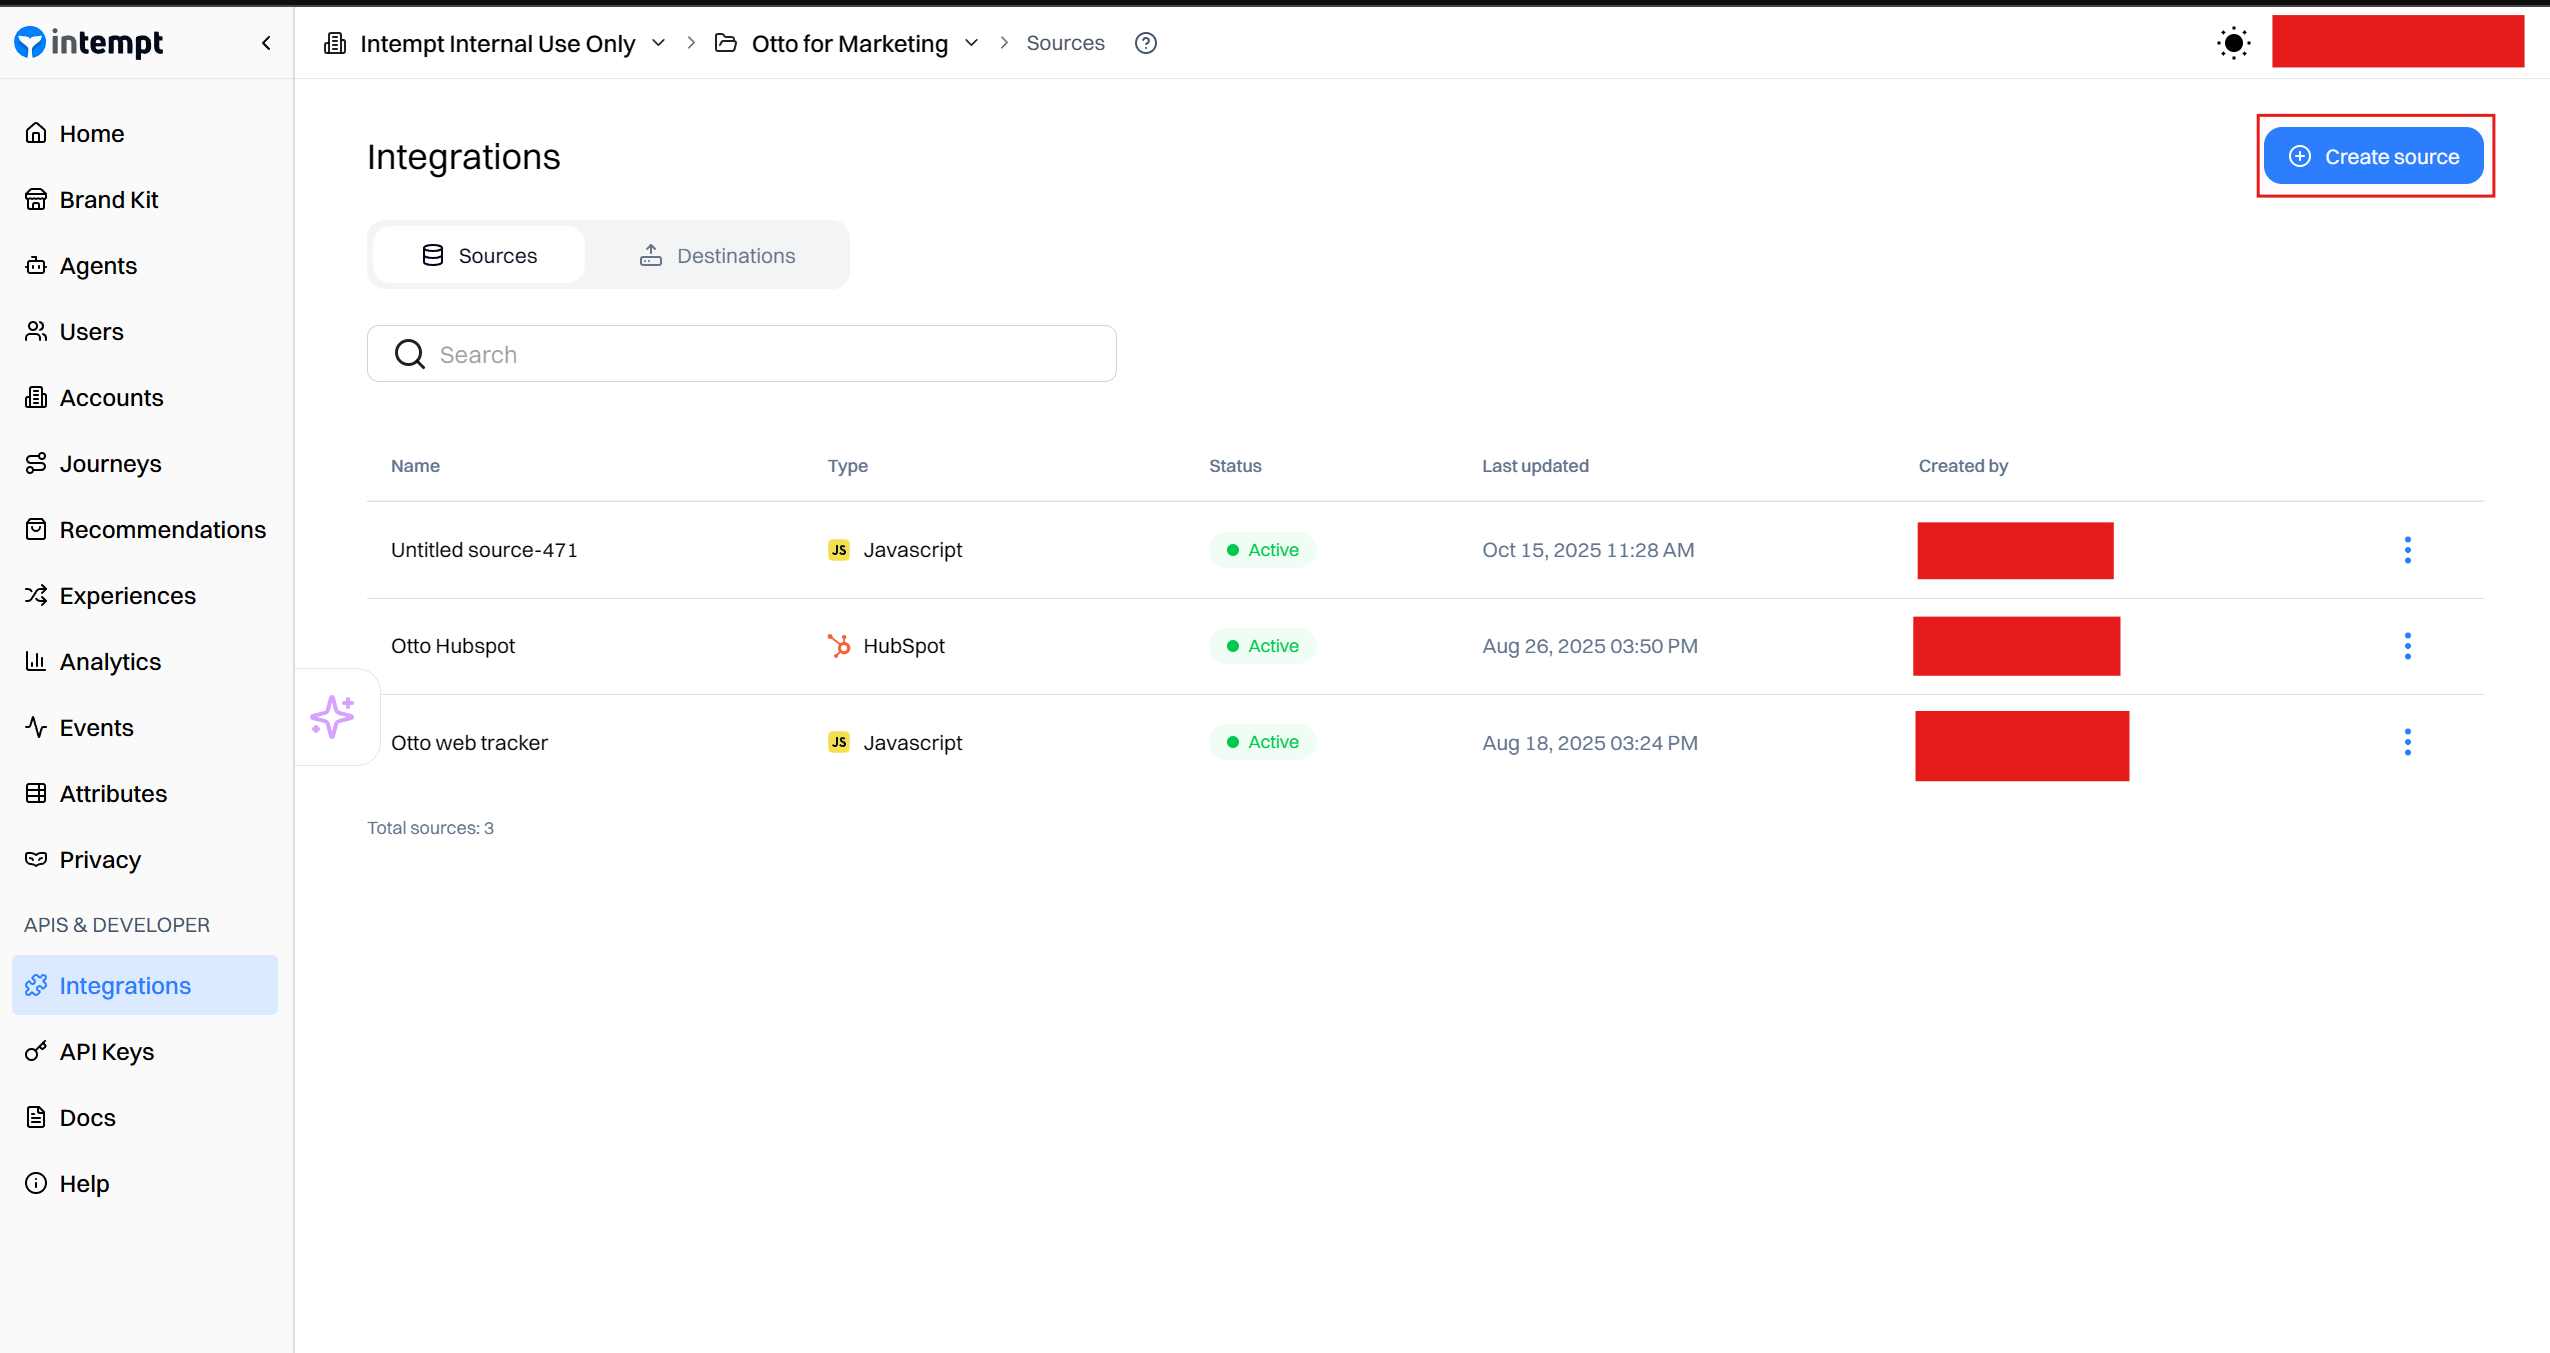Open Brand Kit in the sidebar
The height and width of the screenshot is (1353, 2550).
(x=108, y=200)
